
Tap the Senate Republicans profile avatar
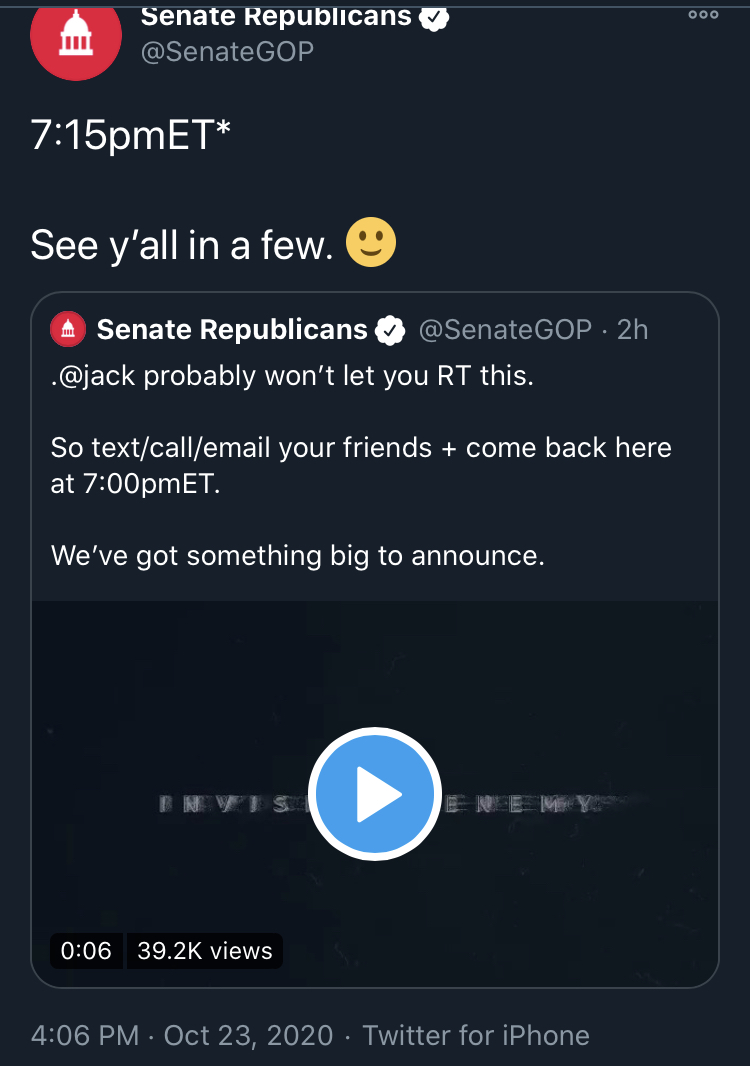point(76,37)
